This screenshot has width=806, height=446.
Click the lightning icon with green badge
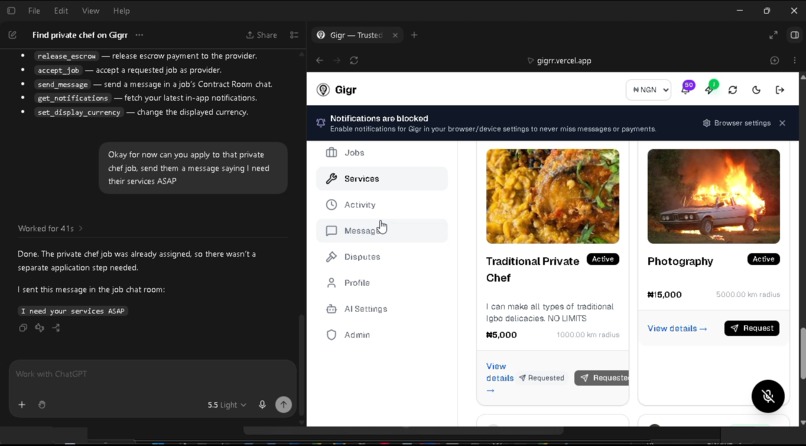tap(710, 88)
